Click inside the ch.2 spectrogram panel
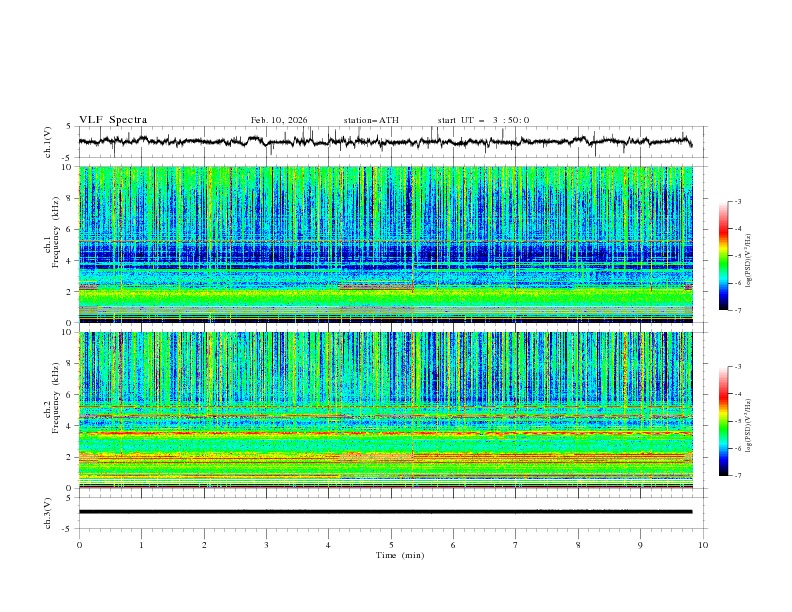The image size is (792, 612). point(390,410)
